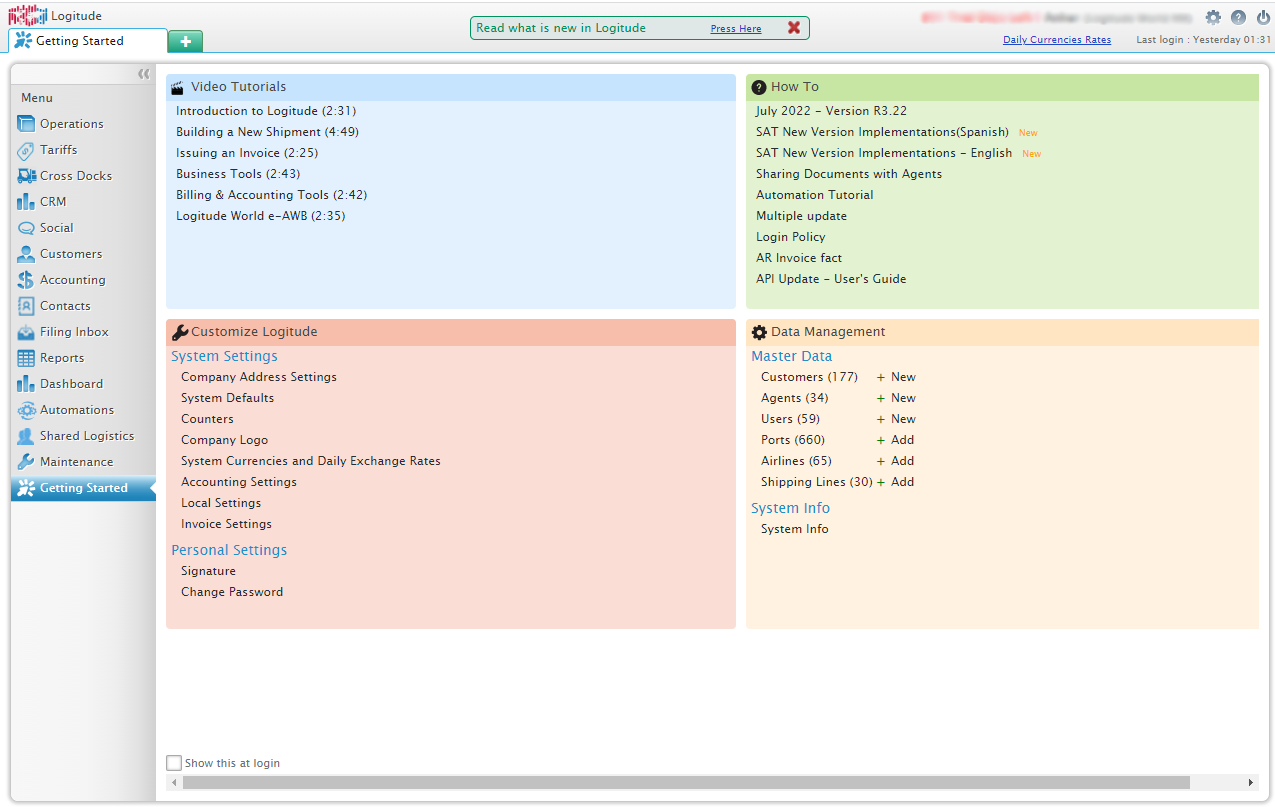Image resolution: width=1275 pixels, height=807 pixels.
Task: Click the Dashboard bar chart icon
Action: click(x=26, y=384)
